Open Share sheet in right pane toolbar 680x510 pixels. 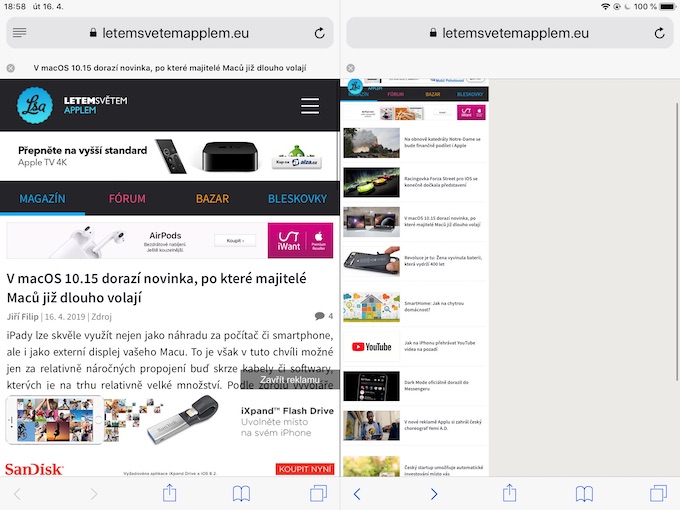510,493
